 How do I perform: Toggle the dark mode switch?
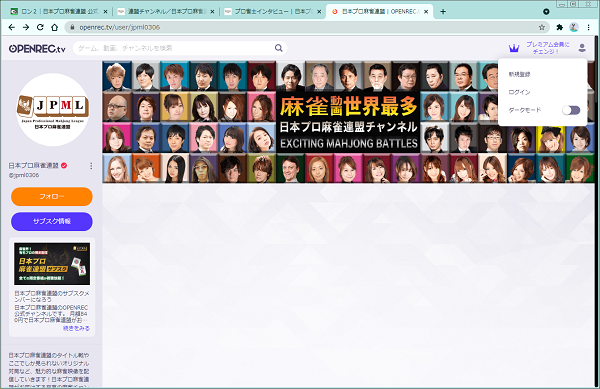click(x=571, y=110)
